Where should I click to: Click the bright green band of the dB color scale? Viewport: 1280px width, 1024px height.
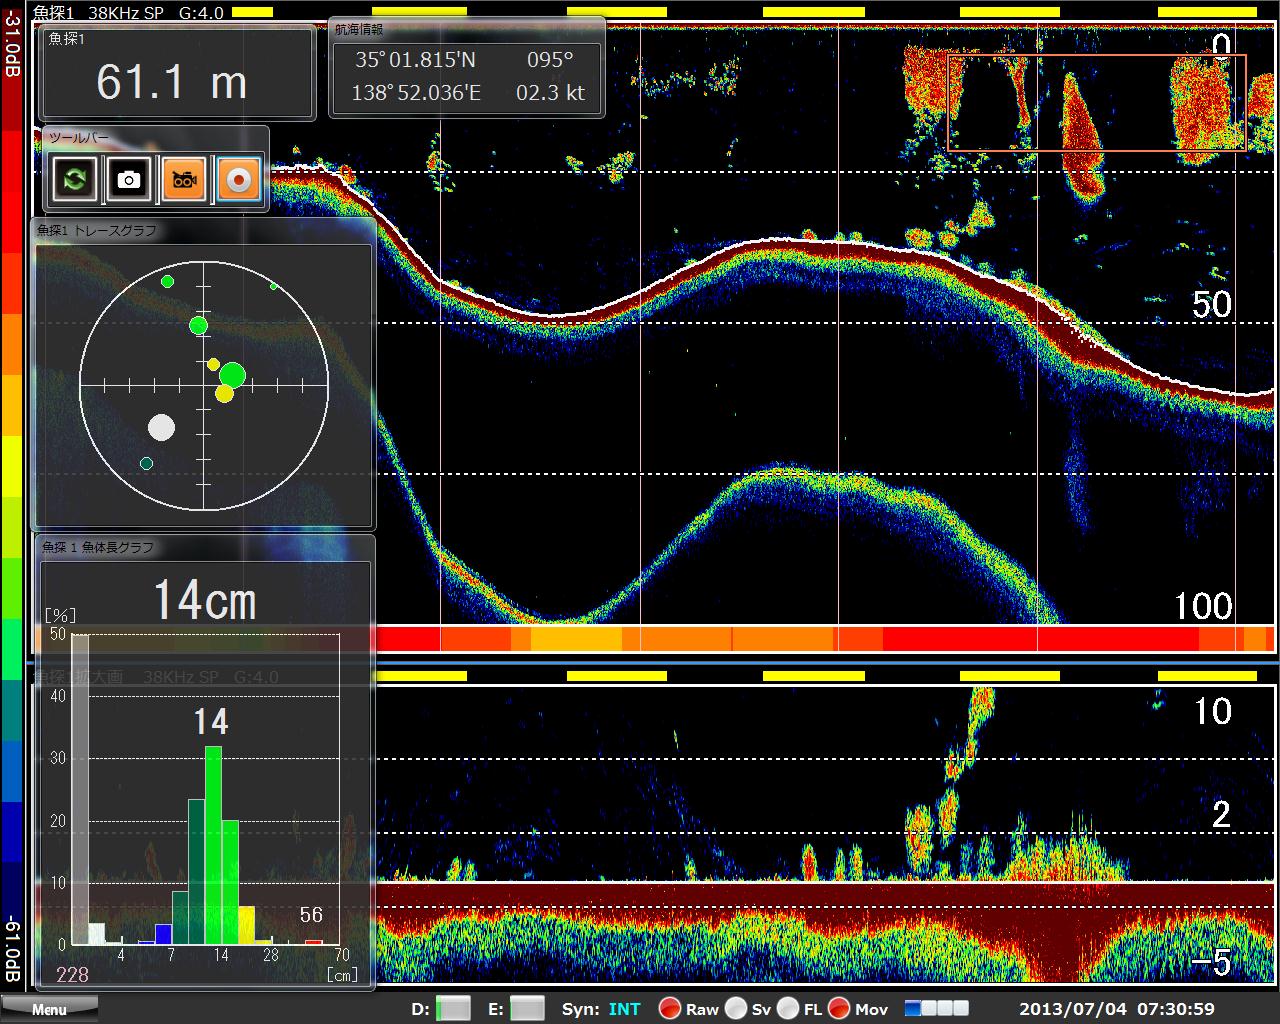click(x=12, y=649)
